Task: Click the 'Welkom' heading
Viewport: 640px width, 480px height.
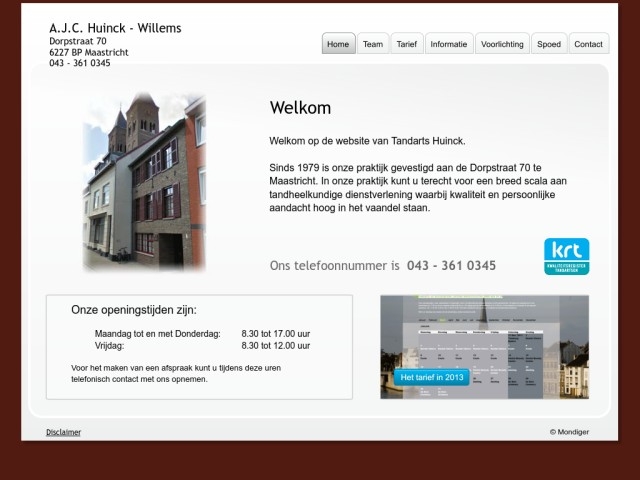Action: [x=300, y=108]
